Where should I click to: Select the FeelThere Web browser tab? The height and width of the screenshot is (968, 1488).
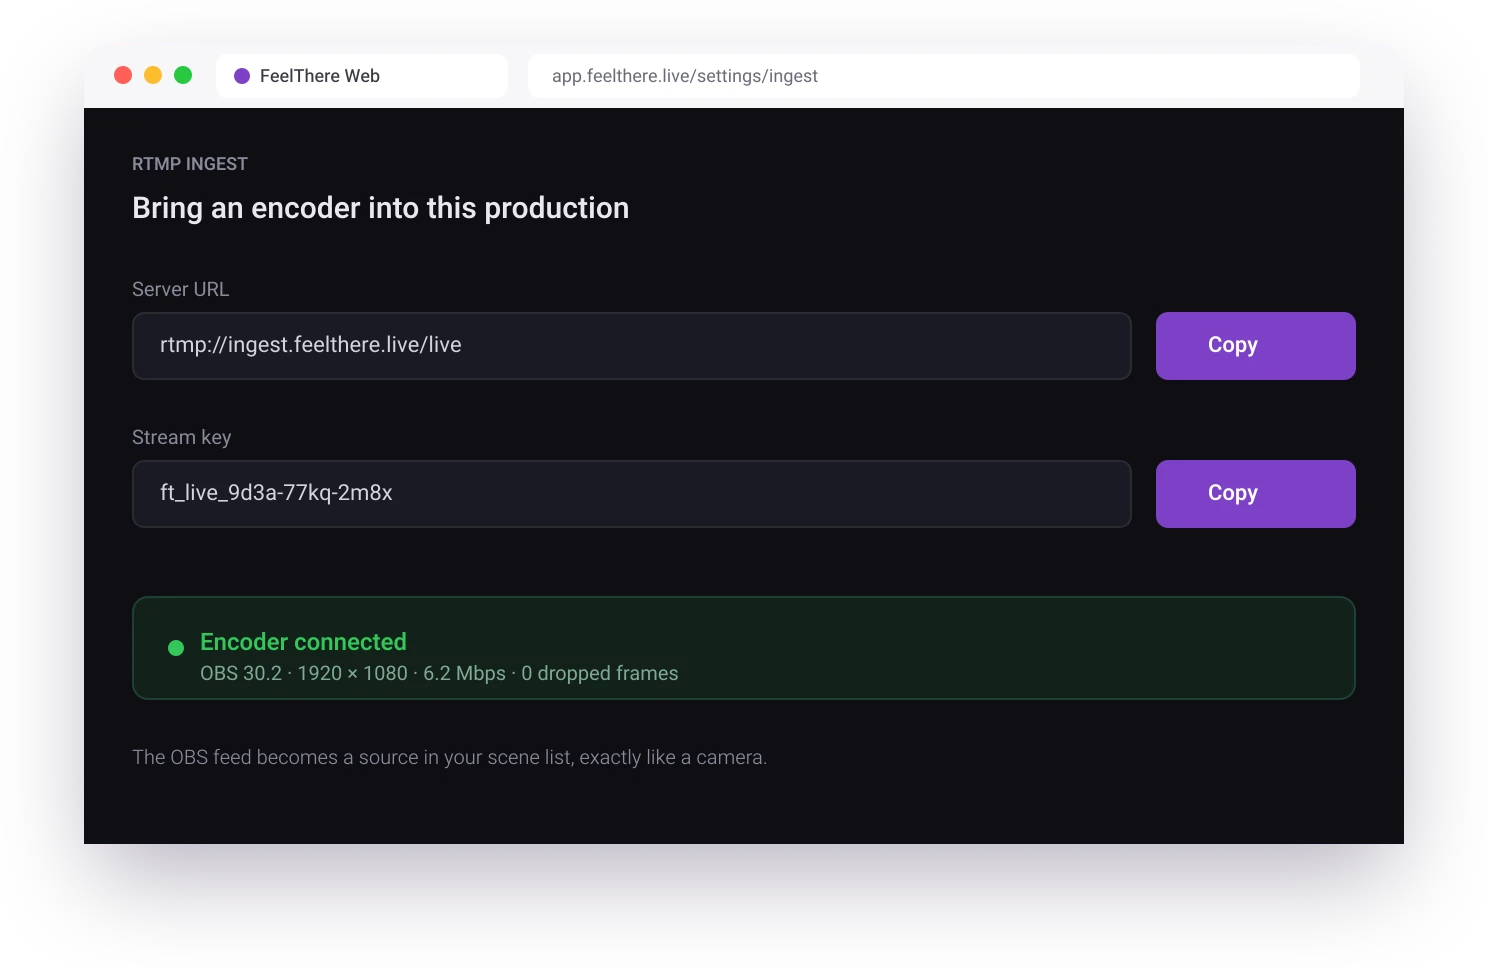point(362,76)
